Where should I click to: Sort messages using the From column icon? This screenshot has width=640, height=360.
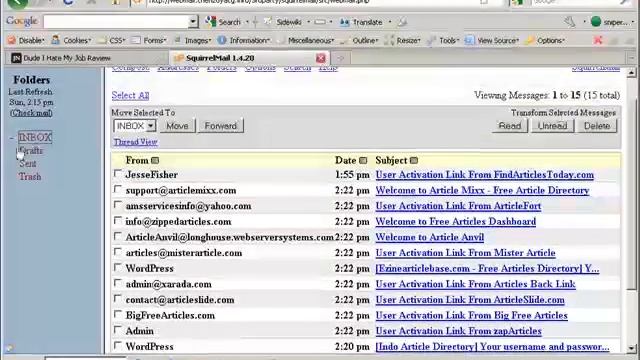click(x=155, y=160)
